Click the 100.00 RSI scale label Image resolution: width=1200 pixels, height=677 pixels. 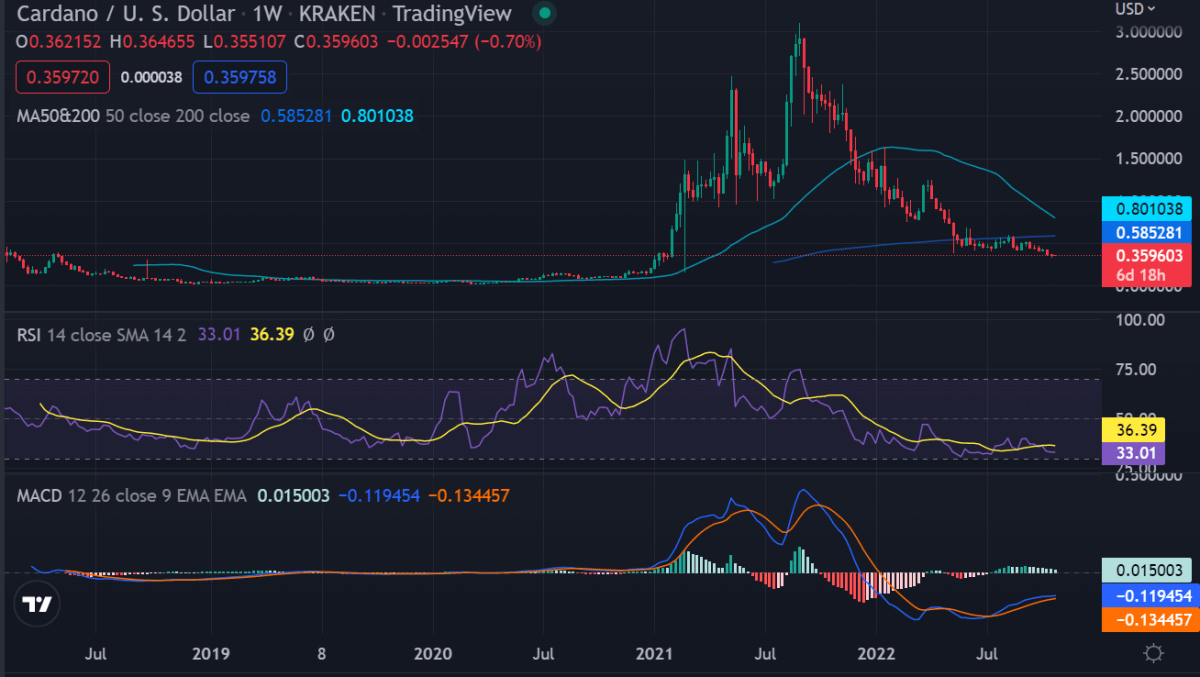coord(1142,321)
